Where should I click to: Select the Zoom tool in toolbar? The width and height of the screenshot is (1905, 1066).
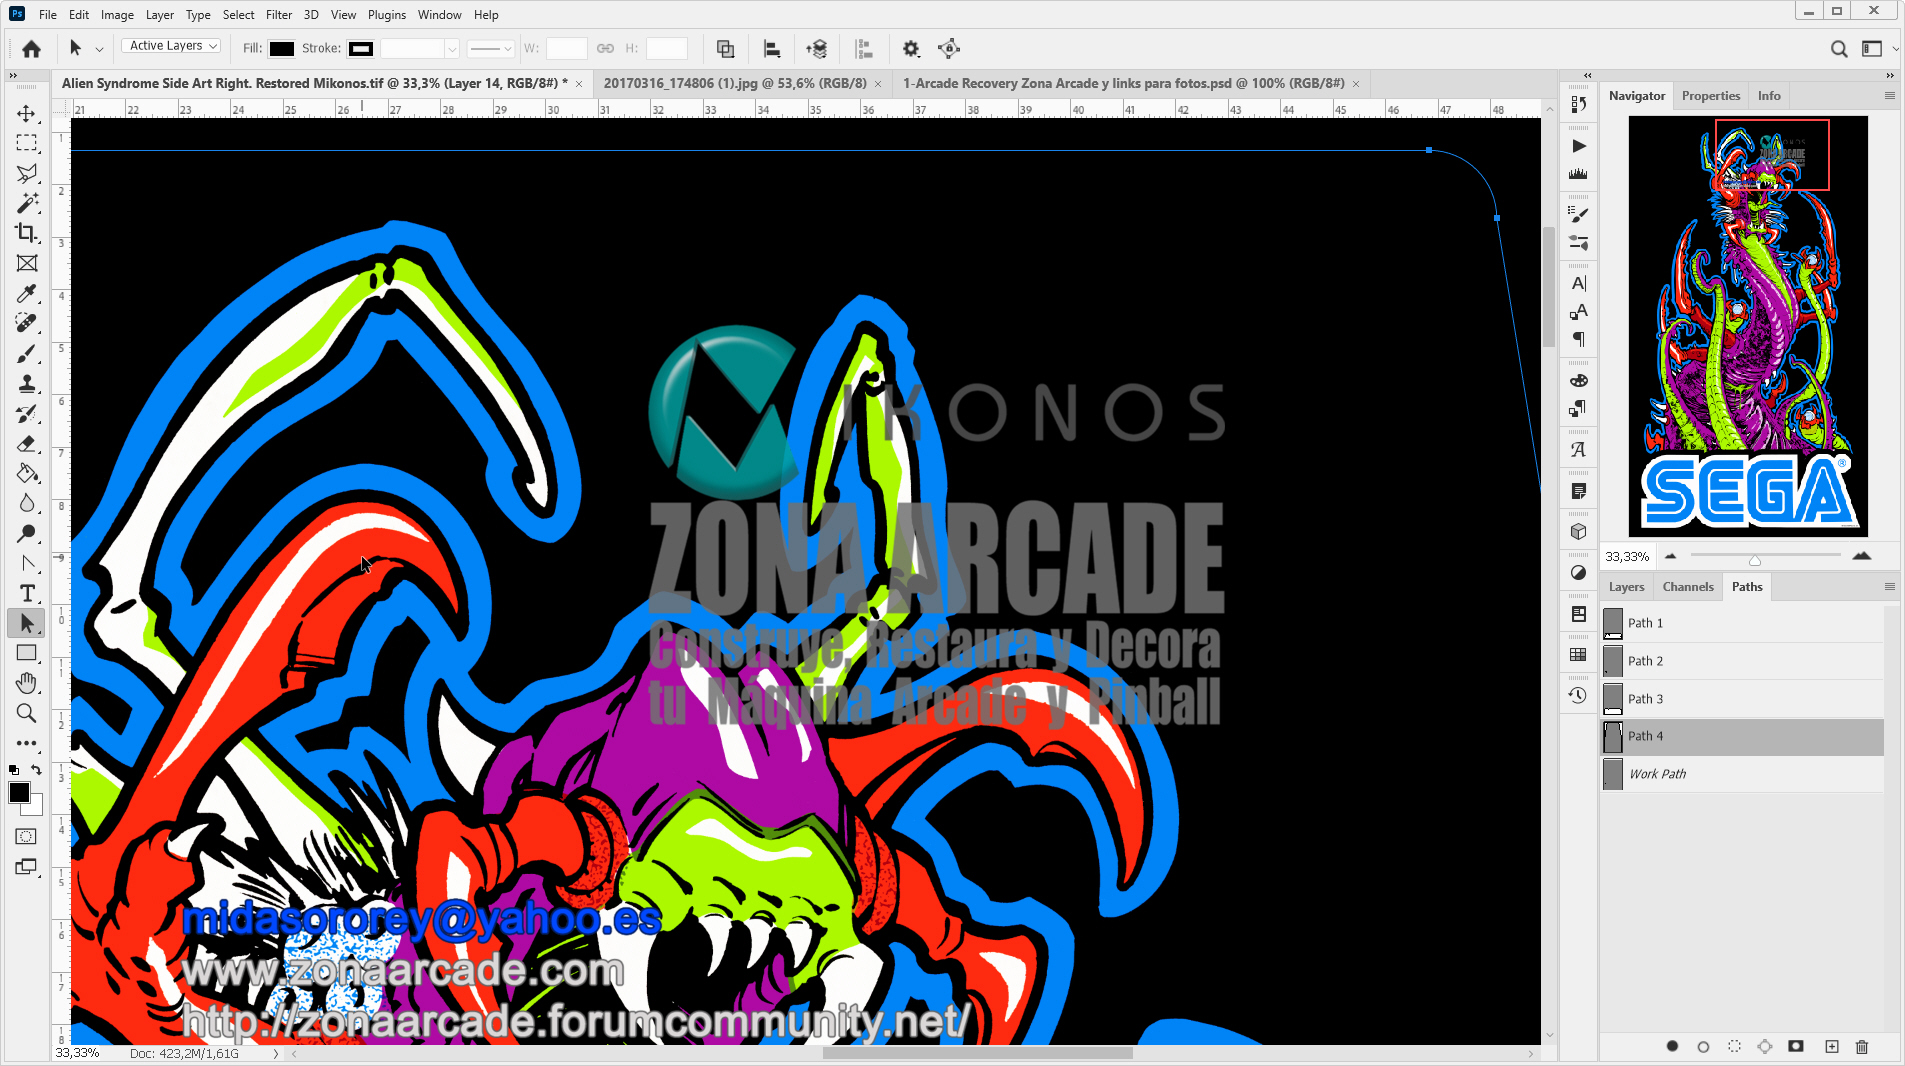(x=27, y=713)
